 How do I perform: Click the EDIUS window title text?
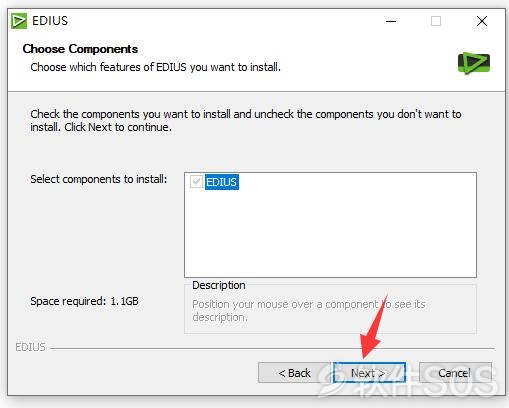pyautogui.click(x=50, y=21)
